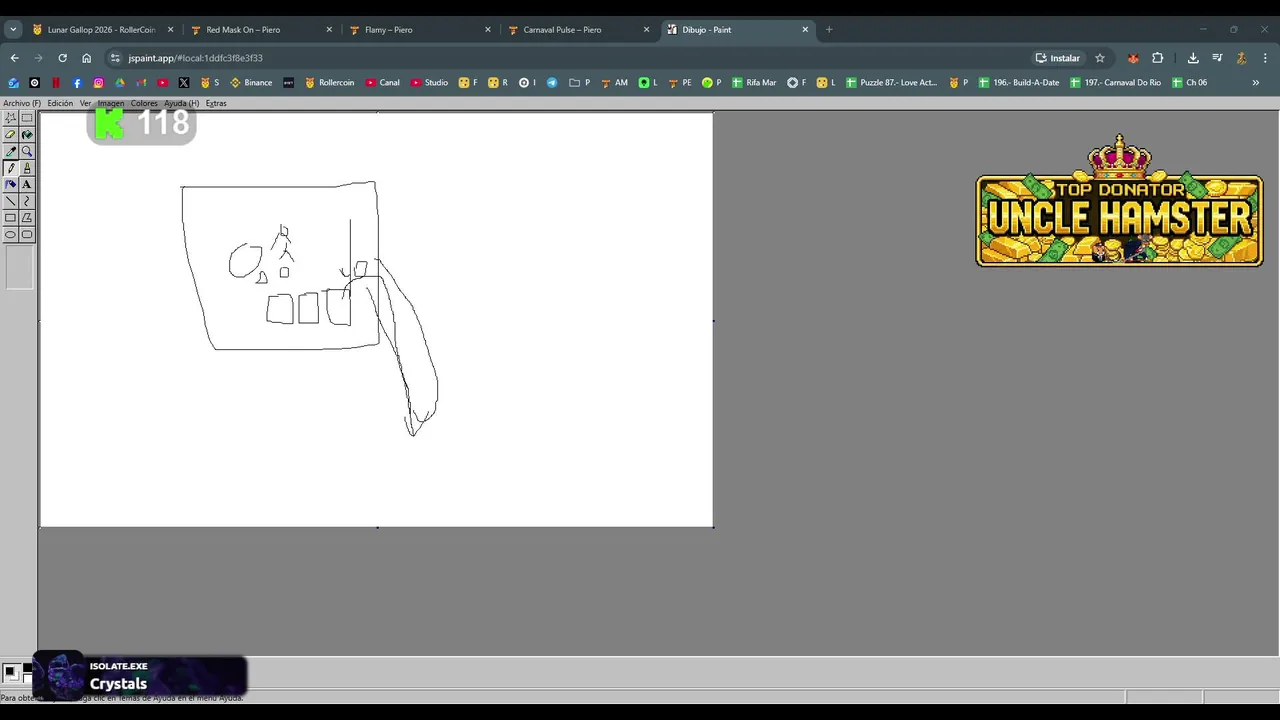Open browser Downloads
The height and width of the screenshot is (720, 1280).
(1193, 58)
